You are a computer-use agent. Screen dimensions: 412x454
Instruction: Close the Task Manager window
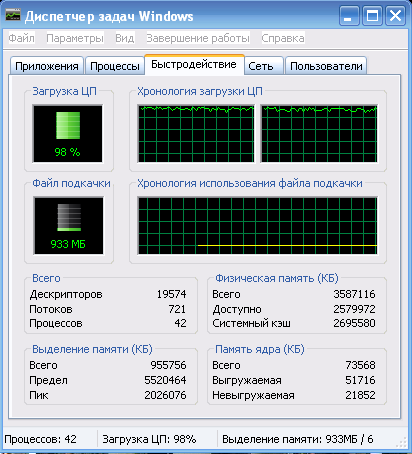395,16
